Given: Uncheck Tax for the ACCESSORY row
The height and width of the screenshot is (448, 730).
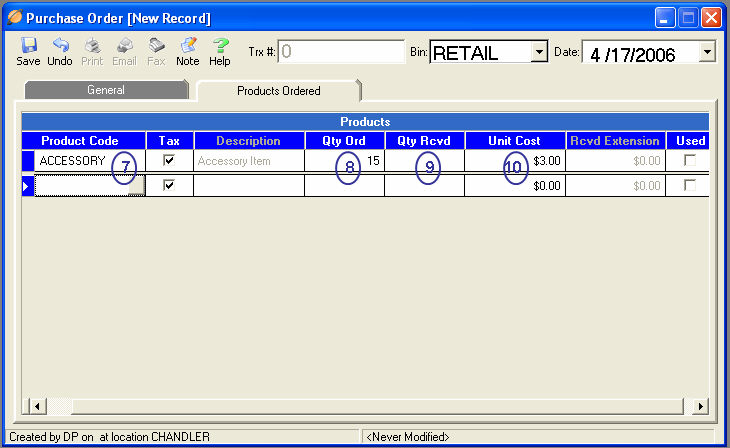Looking at the screenshot, I should click(x=169, y=160).
